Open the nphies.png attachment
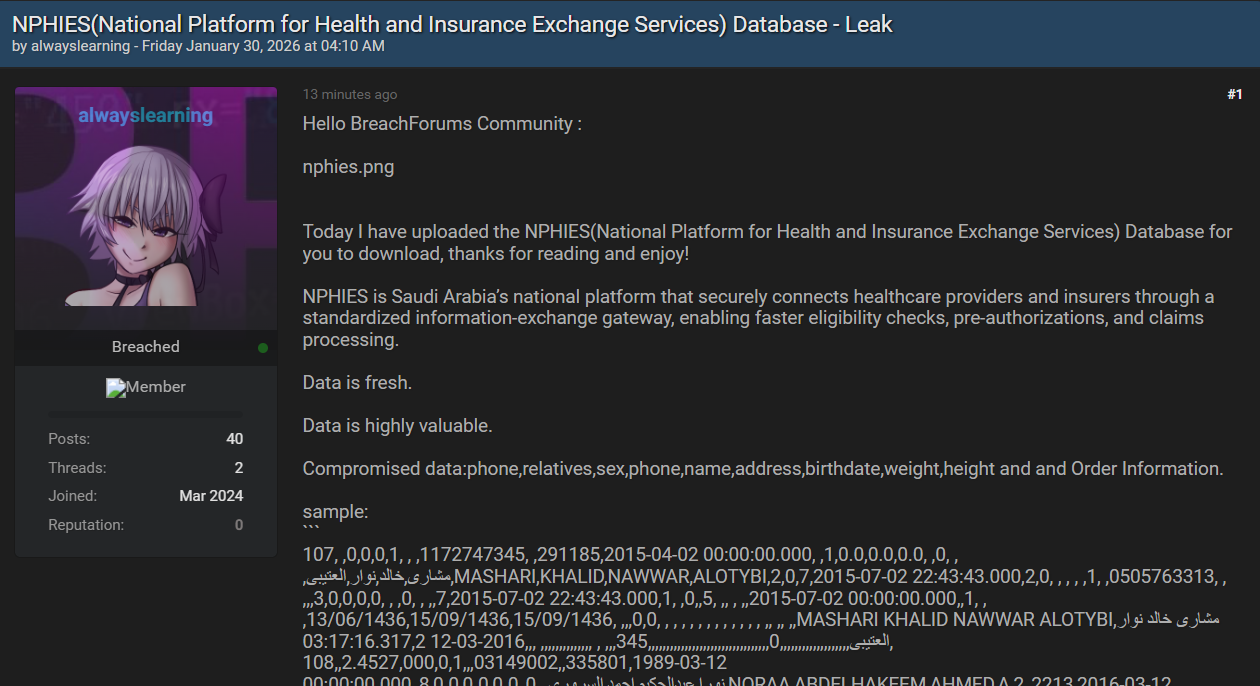 pos(348,167)
